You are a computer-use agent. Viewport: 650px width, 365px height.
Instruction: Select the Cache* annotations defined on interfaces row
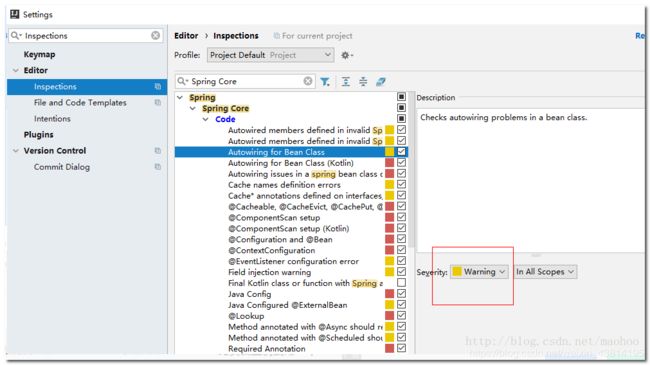(x=305, y=195)
